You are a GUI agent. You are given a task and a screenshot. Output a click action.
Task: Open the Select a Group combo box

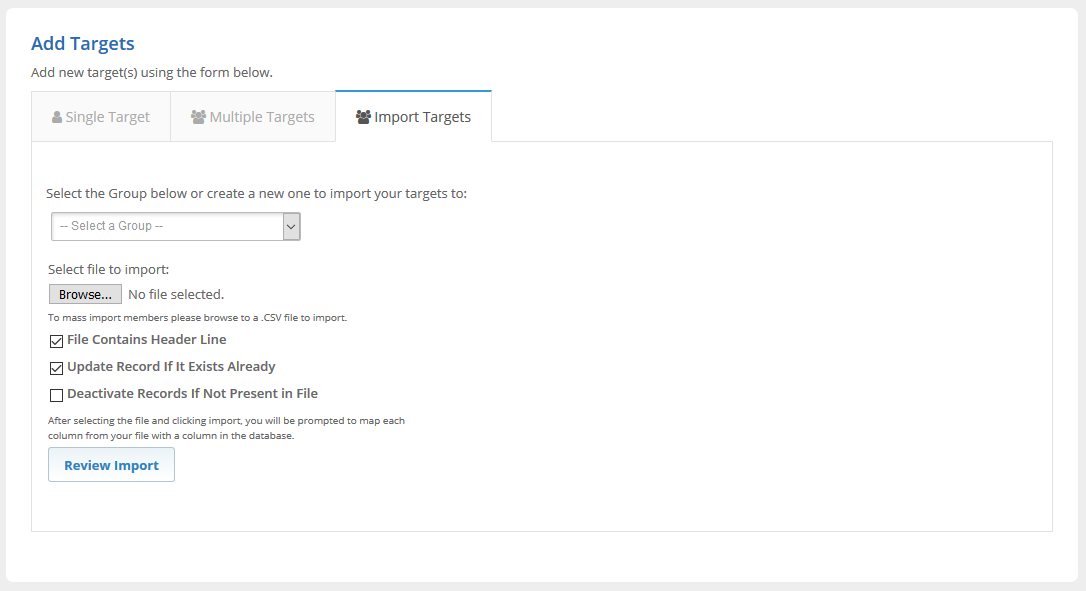pos(167,227)
